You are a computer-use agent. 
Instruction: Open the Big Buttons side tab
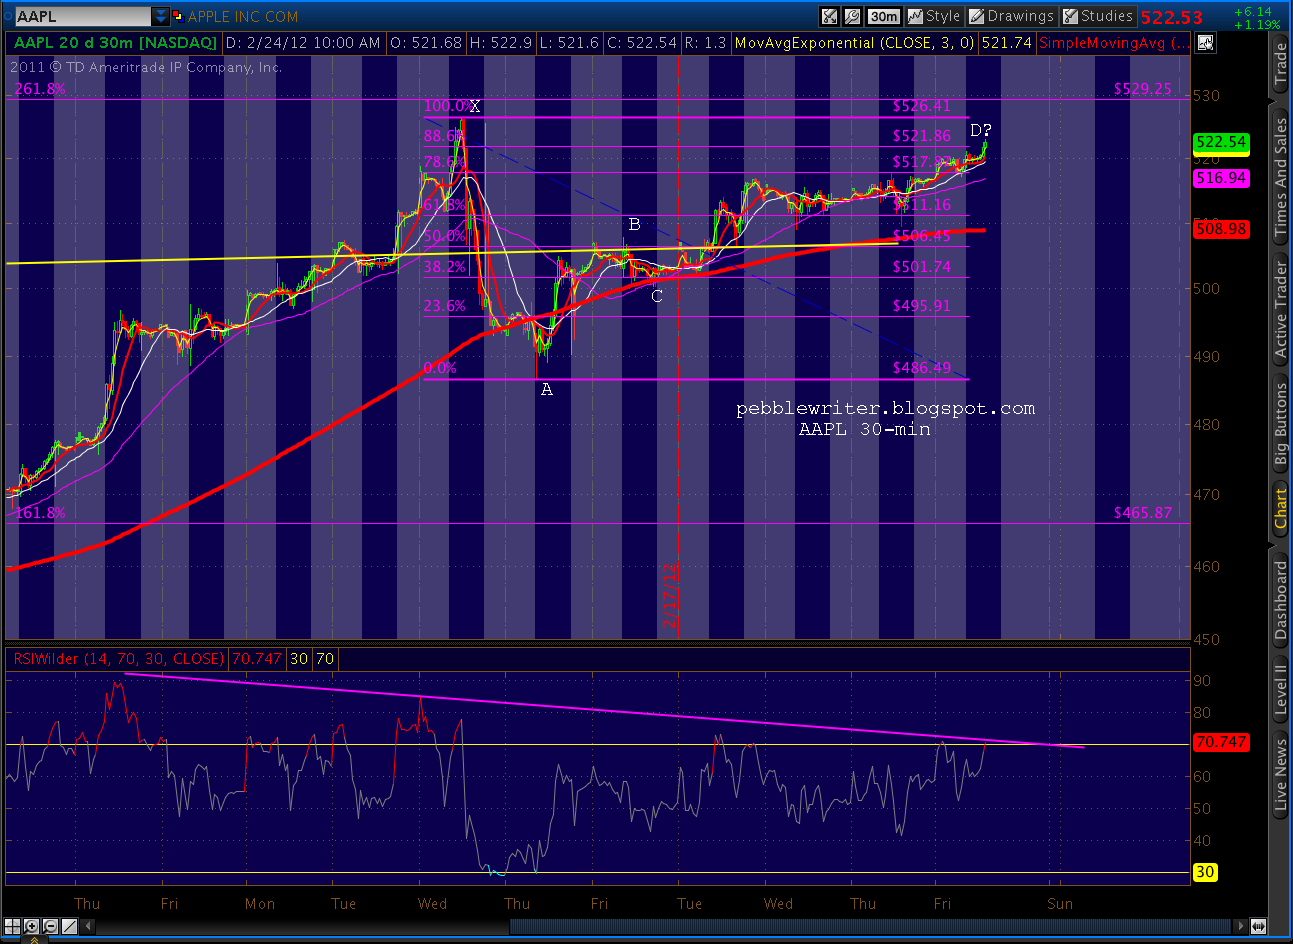click(1280, 425)
